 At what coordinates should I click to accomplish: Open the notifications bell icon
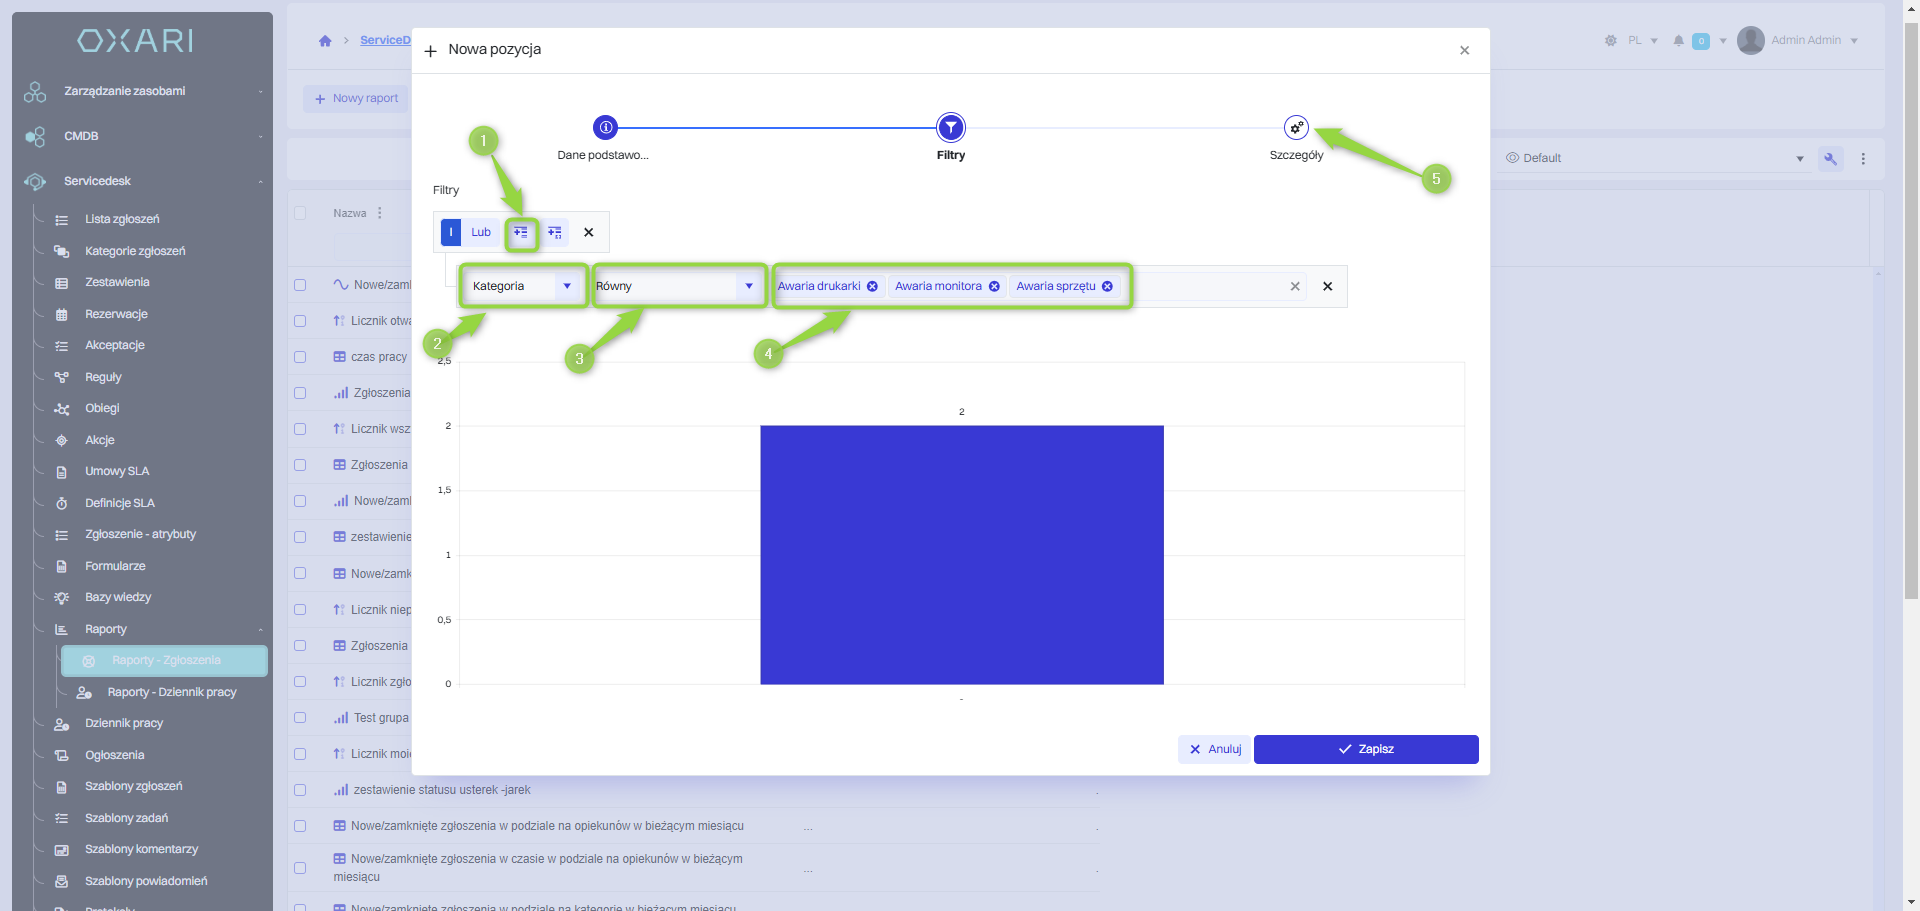1678,41
